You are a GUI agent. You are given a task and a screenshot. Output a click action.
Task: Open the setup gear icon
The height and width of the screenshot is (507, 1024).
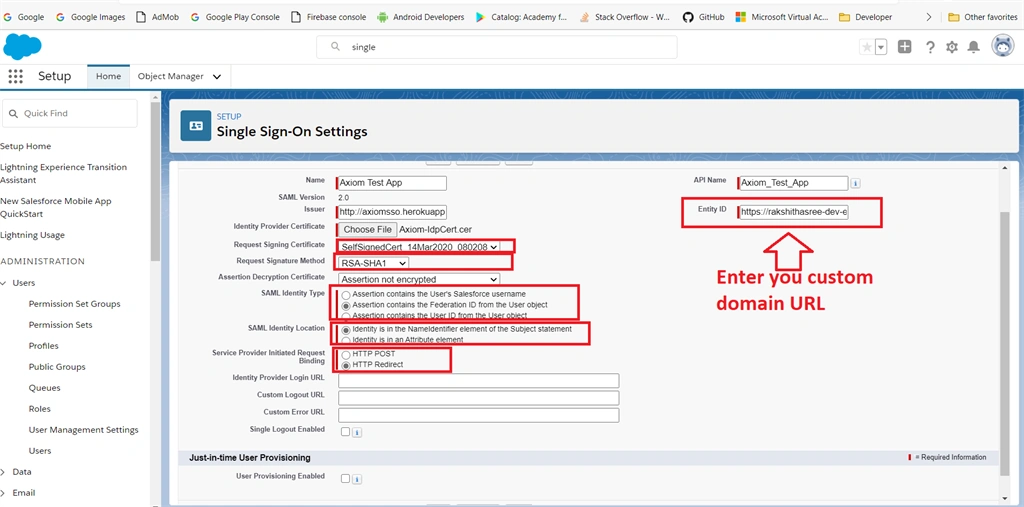pyautogui.click(x=952, y=47)
